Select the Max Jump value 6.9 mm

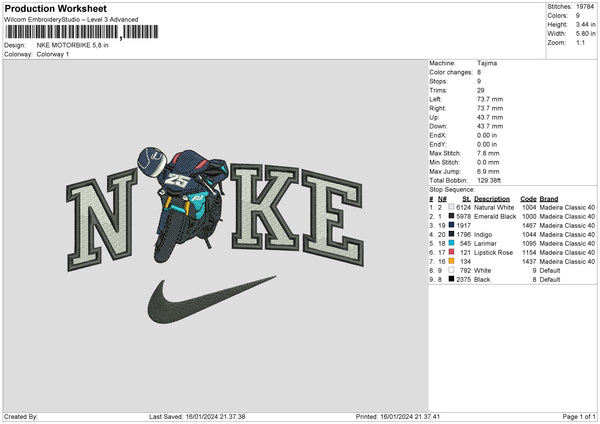point(488,171)
